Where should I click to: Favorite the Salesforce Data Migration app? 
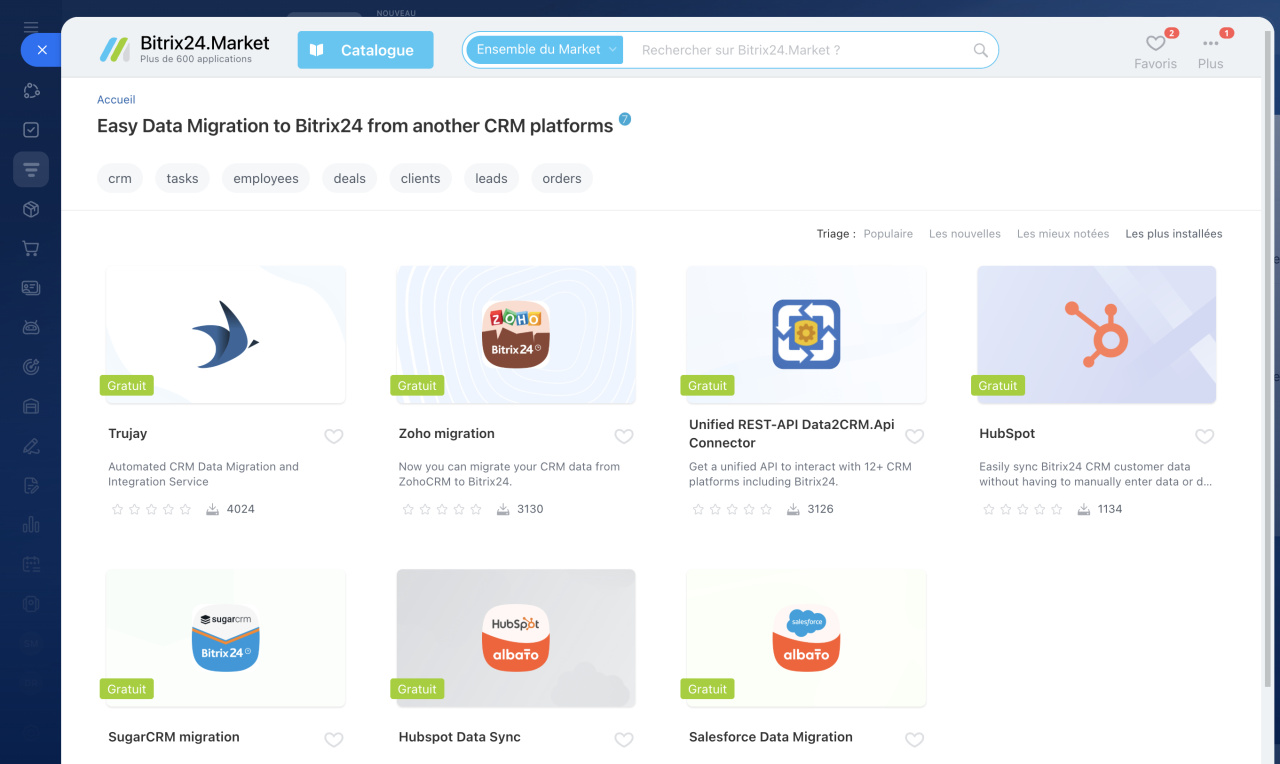tap(914, 740)
